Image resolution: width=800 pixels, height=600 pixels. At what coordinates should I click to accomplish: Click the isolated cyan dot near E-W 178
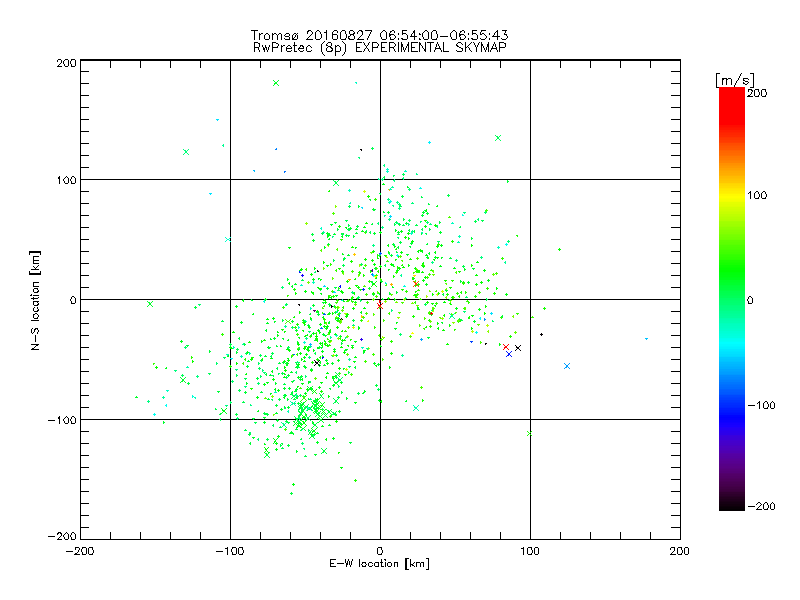coord(646,339)
